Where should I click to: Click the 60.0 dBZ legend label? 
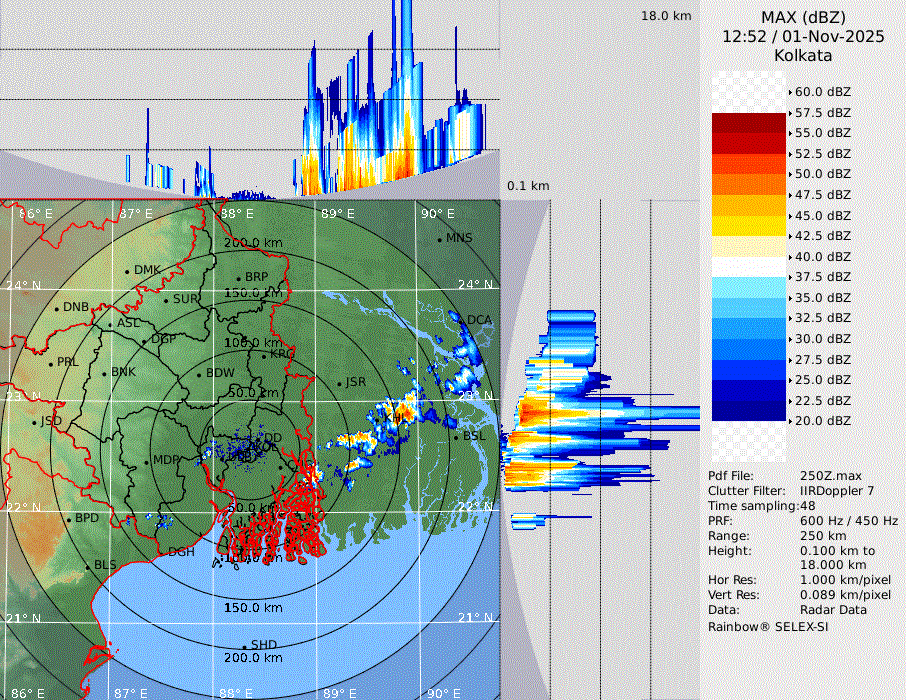[823, 92]
